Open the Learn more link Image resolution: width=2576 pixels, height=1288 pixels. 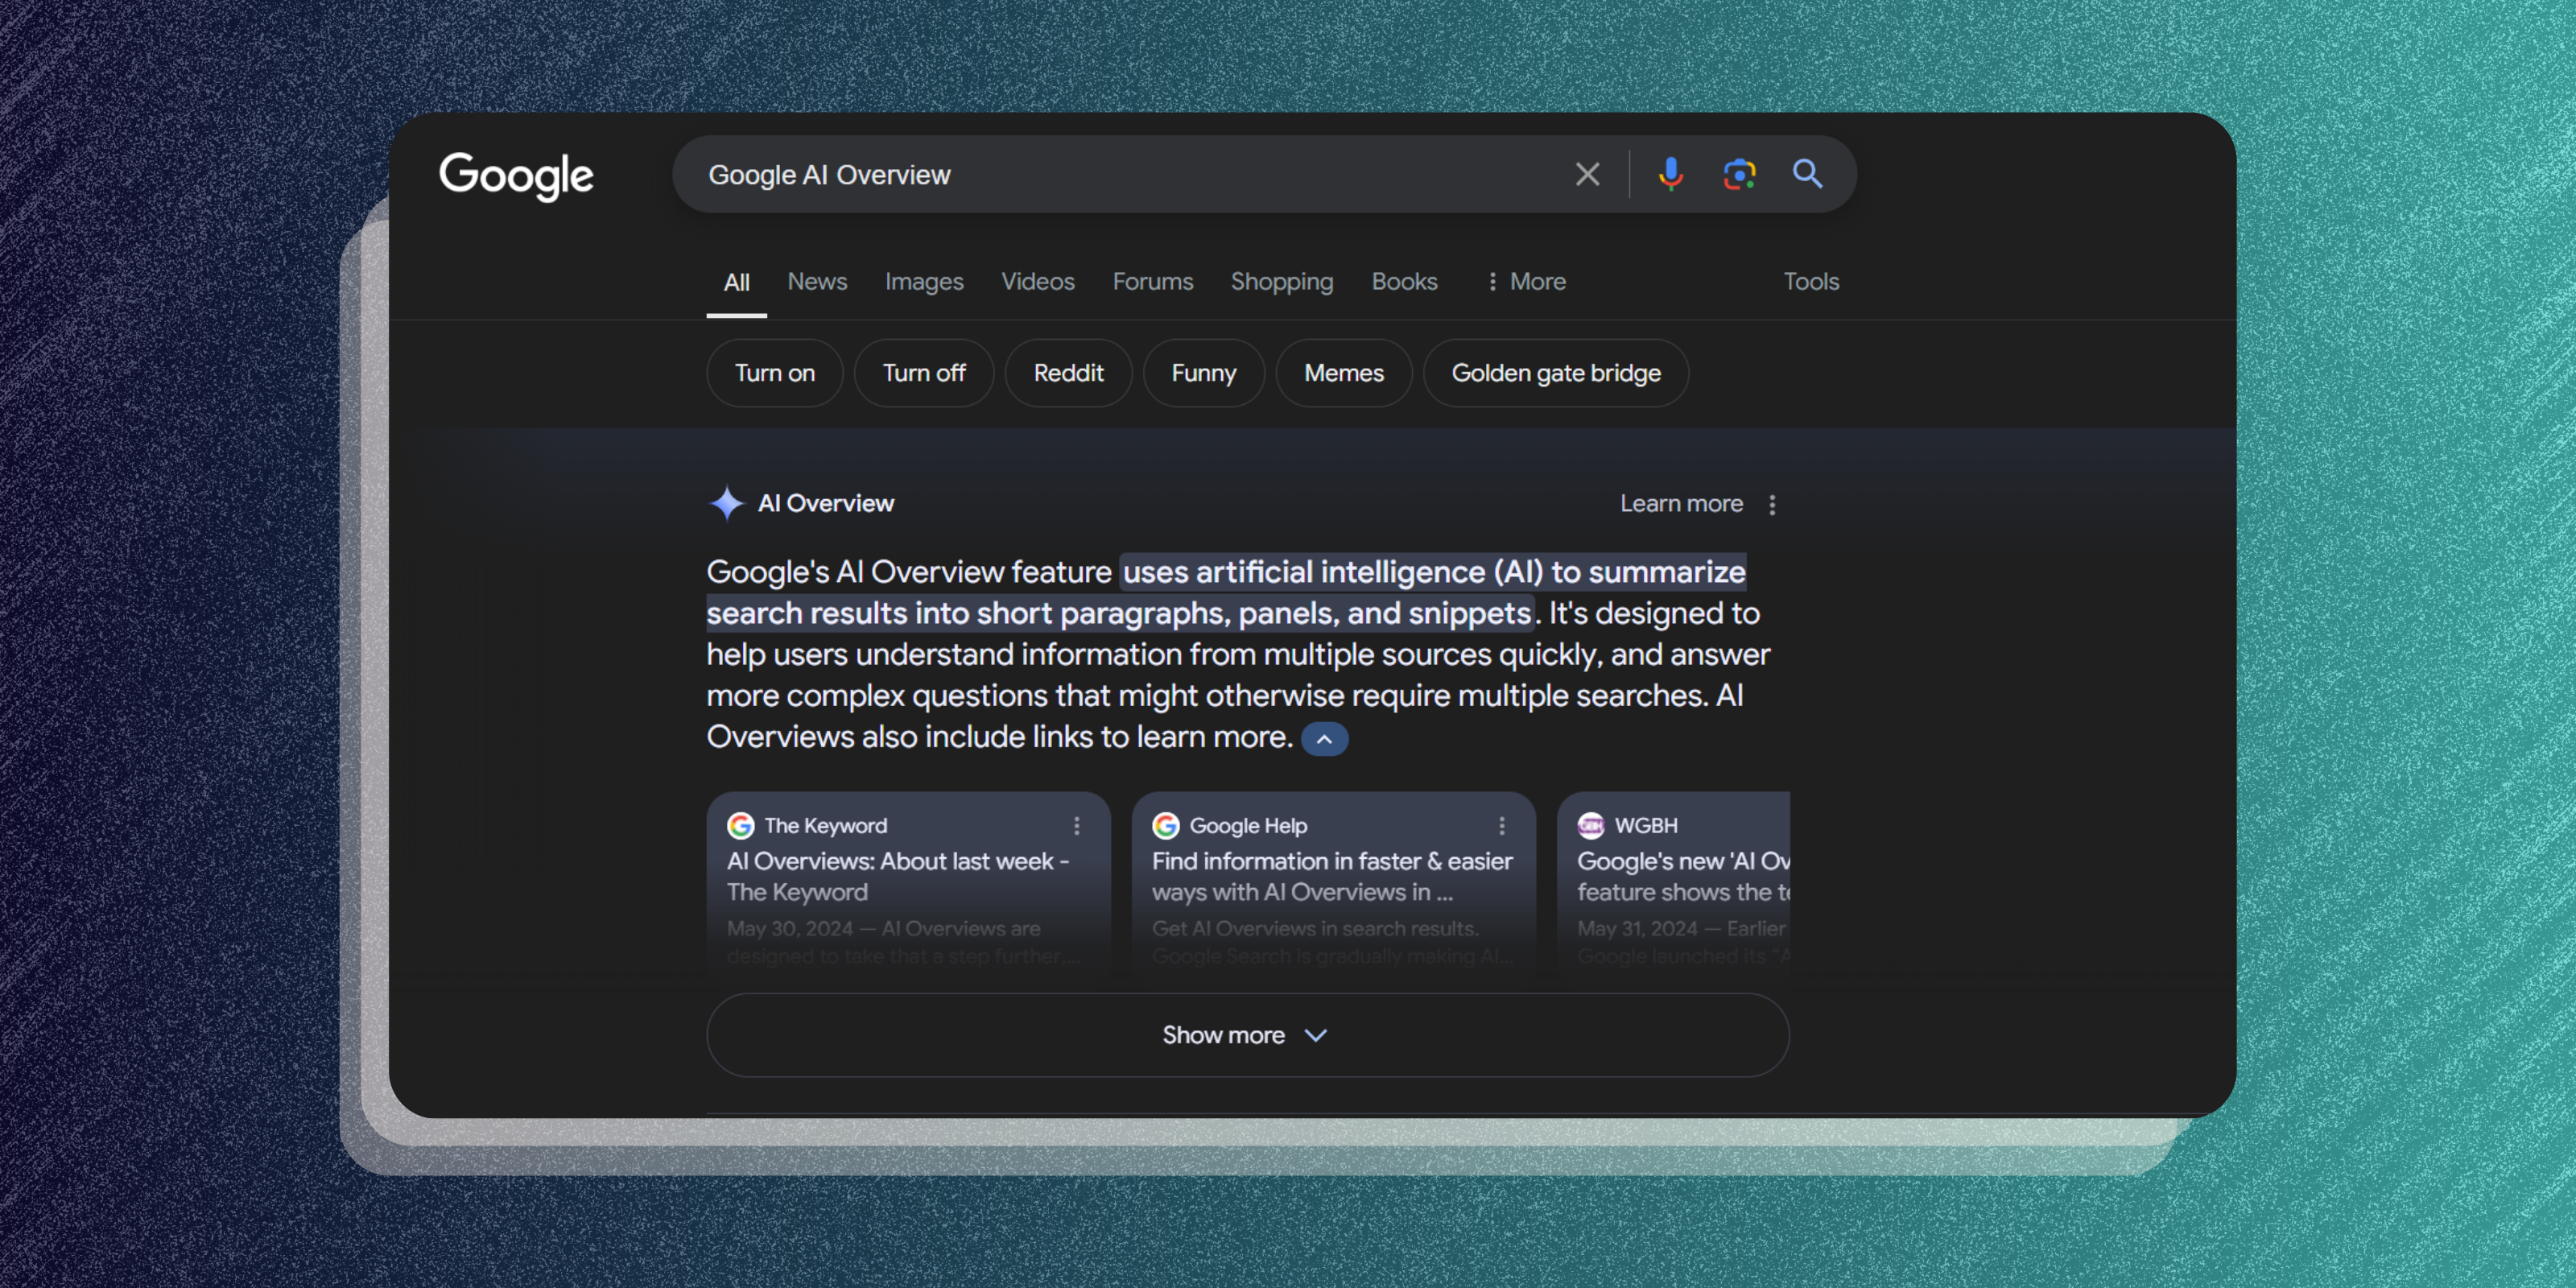(x=1681, y=504)
